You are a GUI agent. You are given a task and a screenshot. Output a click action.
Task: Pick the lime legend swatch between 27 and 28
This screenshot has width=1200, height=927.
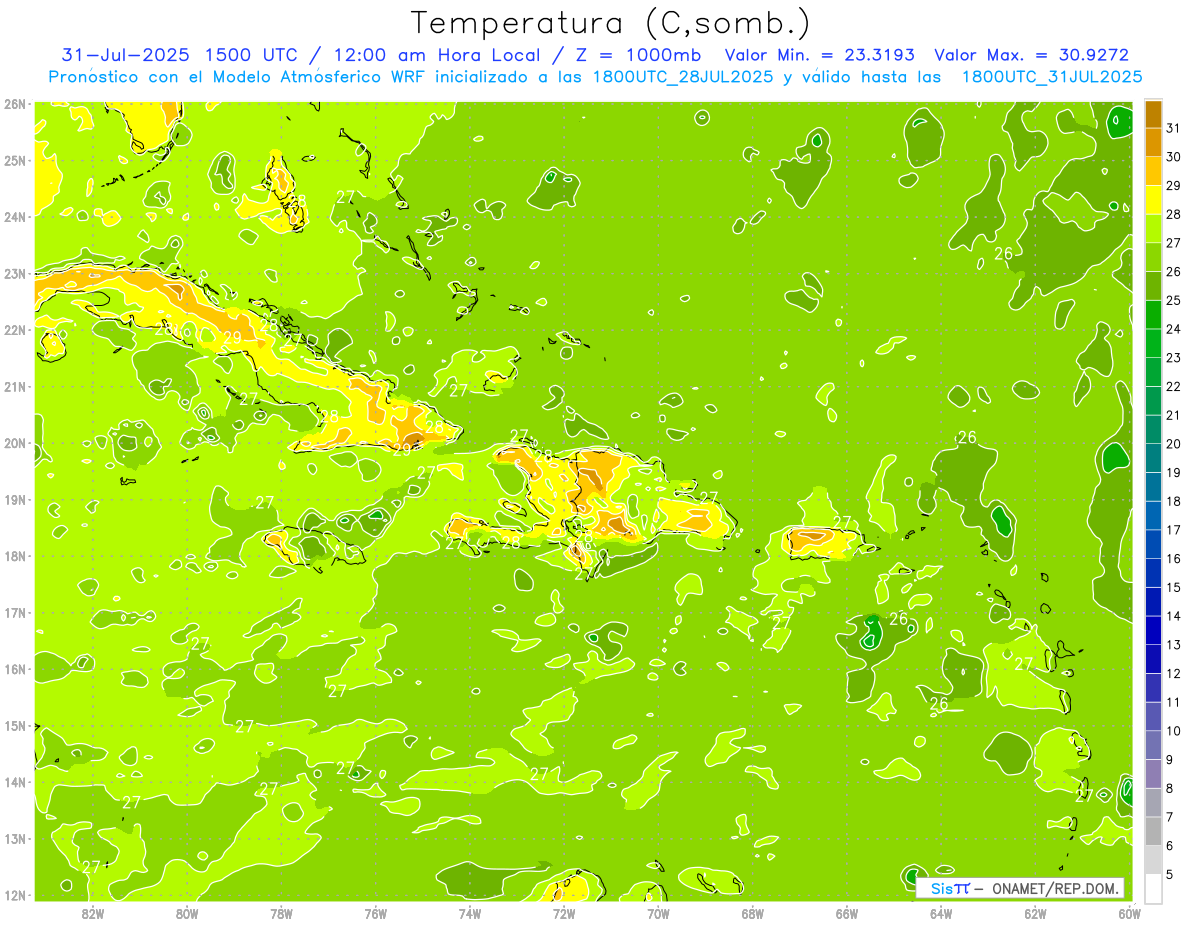tap(1153, 228)
